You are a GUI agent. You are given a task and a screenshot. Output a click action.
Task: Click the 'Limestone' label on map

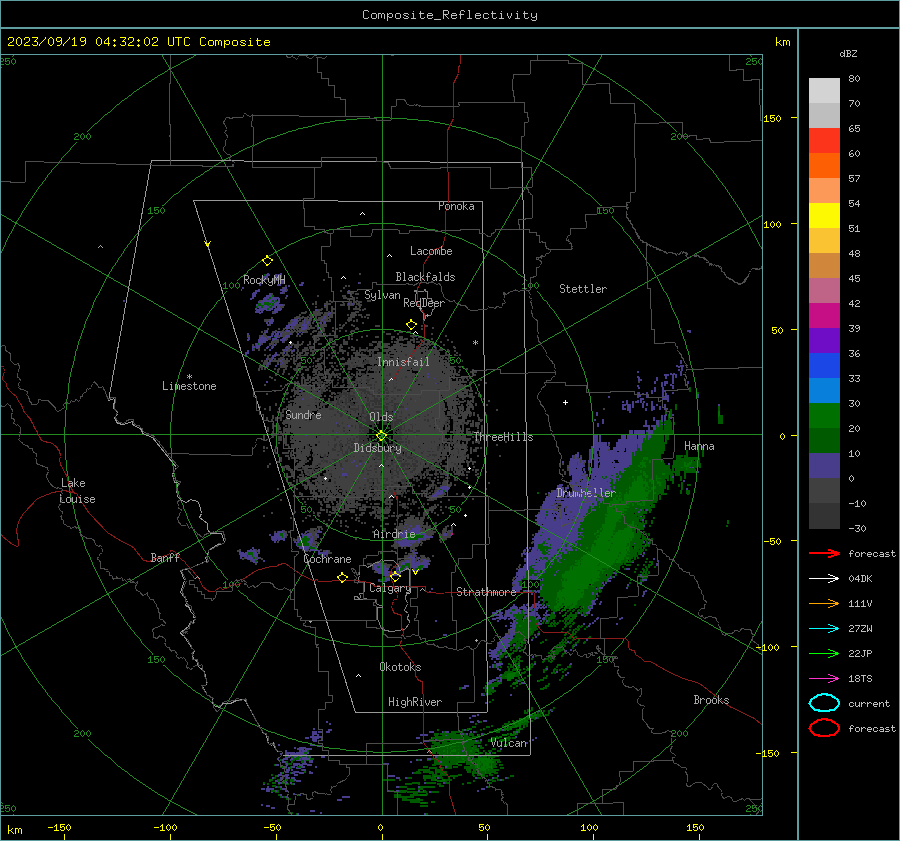[189, 386]
